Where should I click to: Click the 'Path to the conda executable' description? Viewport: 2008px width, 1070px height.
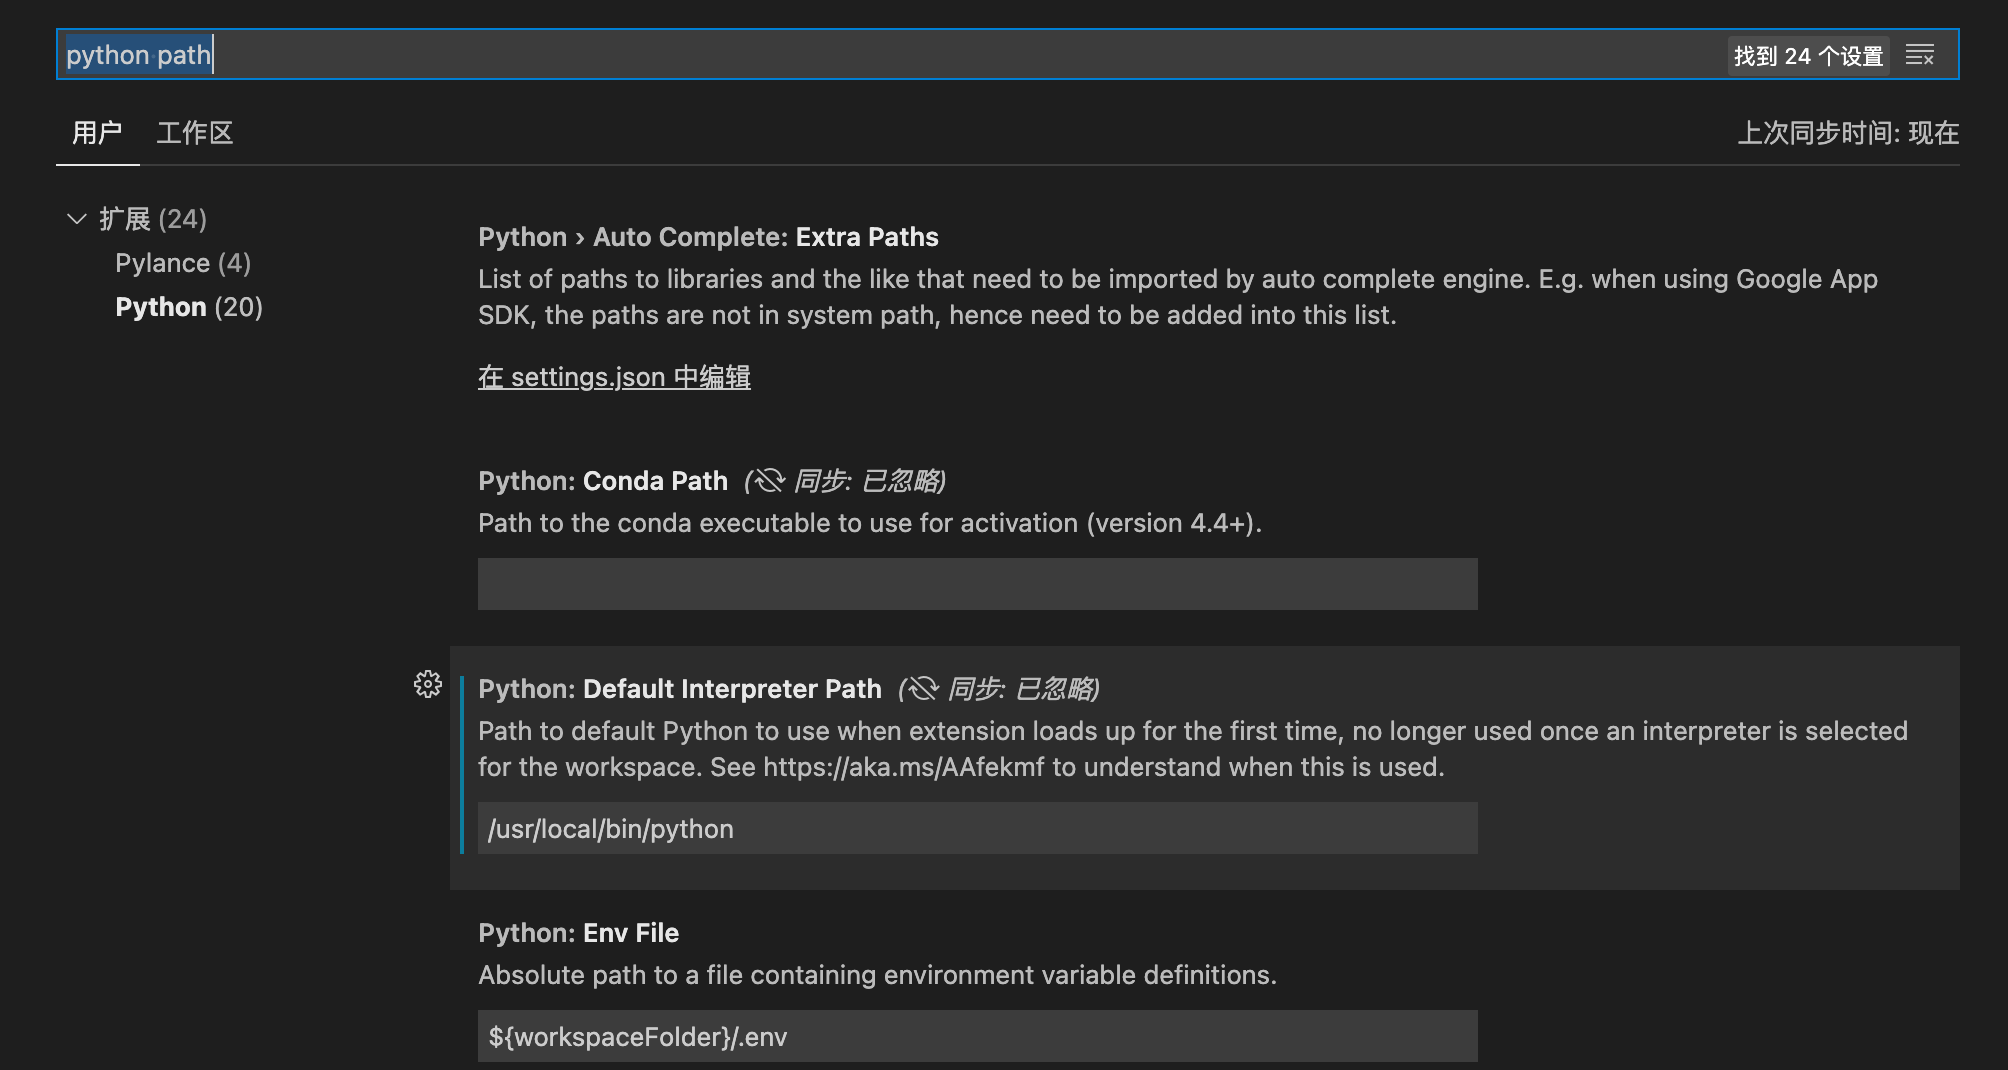tap(870, 523)
